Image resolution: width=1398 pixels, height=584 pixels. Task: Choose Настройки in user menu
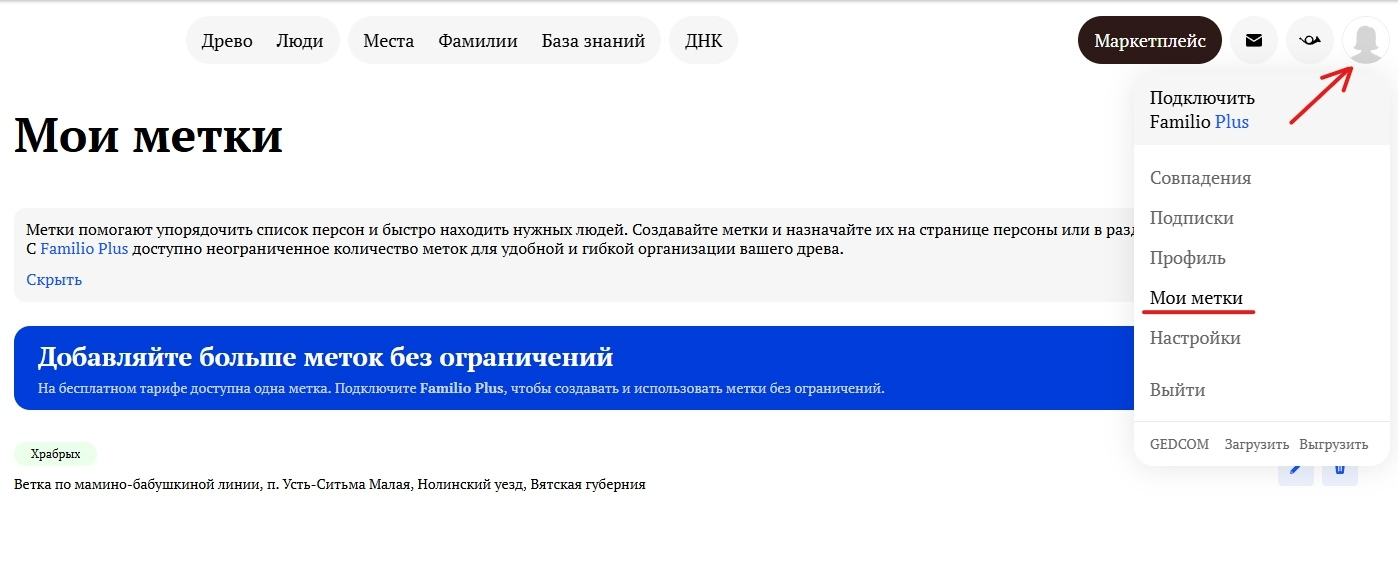click(x=1195, y=338)
